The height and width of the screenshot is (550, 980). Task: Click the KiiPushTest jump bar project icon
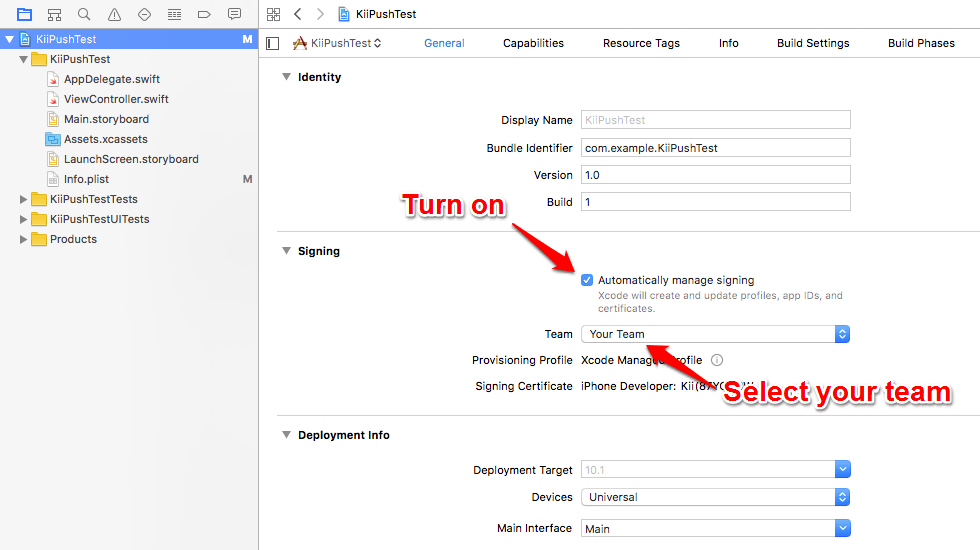(x=344, y=14)
